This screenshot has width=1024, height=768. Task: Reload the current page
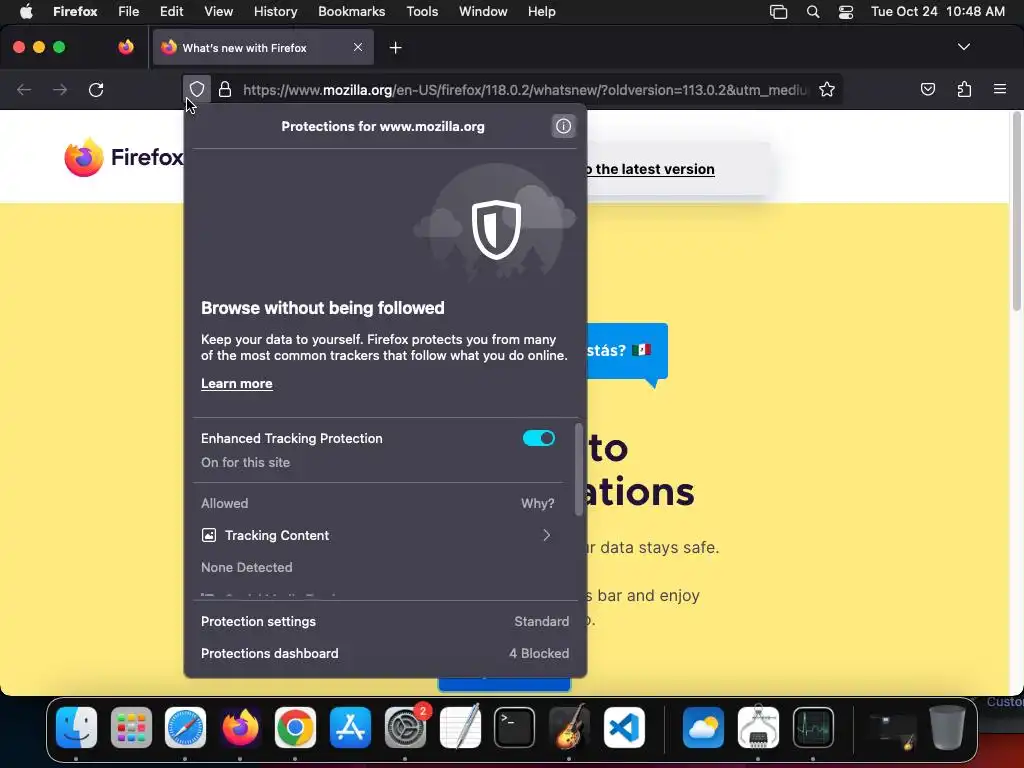click(x=96, y=89)
